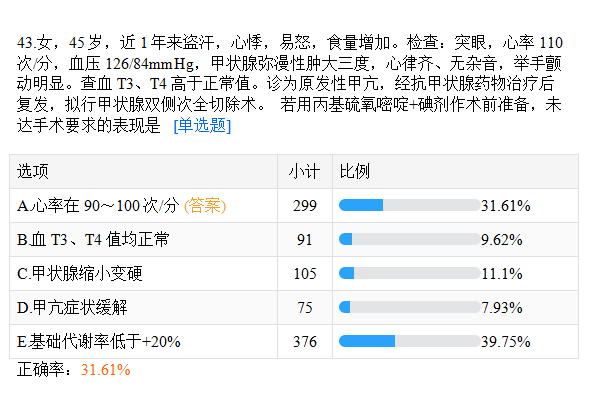Click the count 376 for option E

(305, 342)
